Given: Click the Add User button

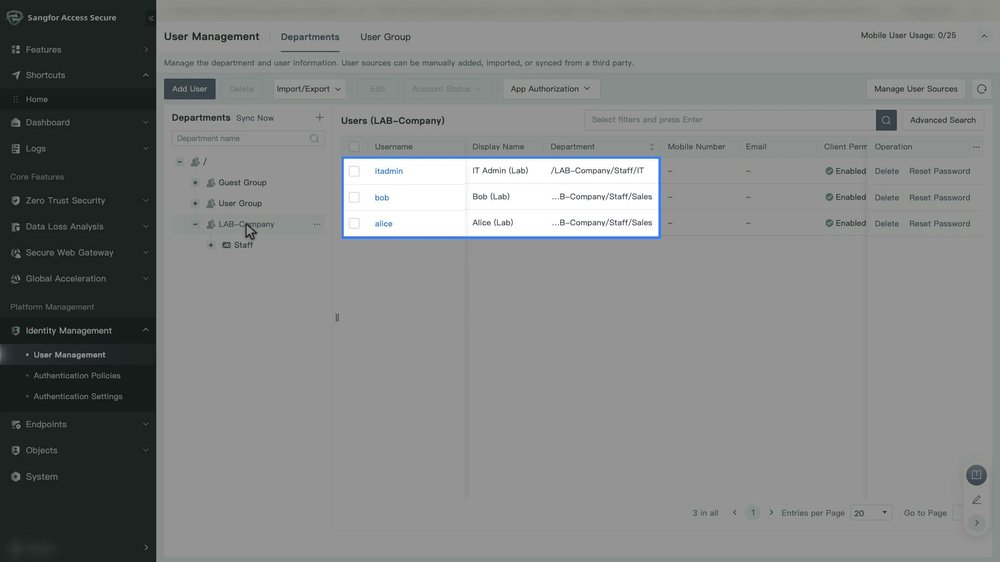Looking at the screenshot, I should pos(189,89).
